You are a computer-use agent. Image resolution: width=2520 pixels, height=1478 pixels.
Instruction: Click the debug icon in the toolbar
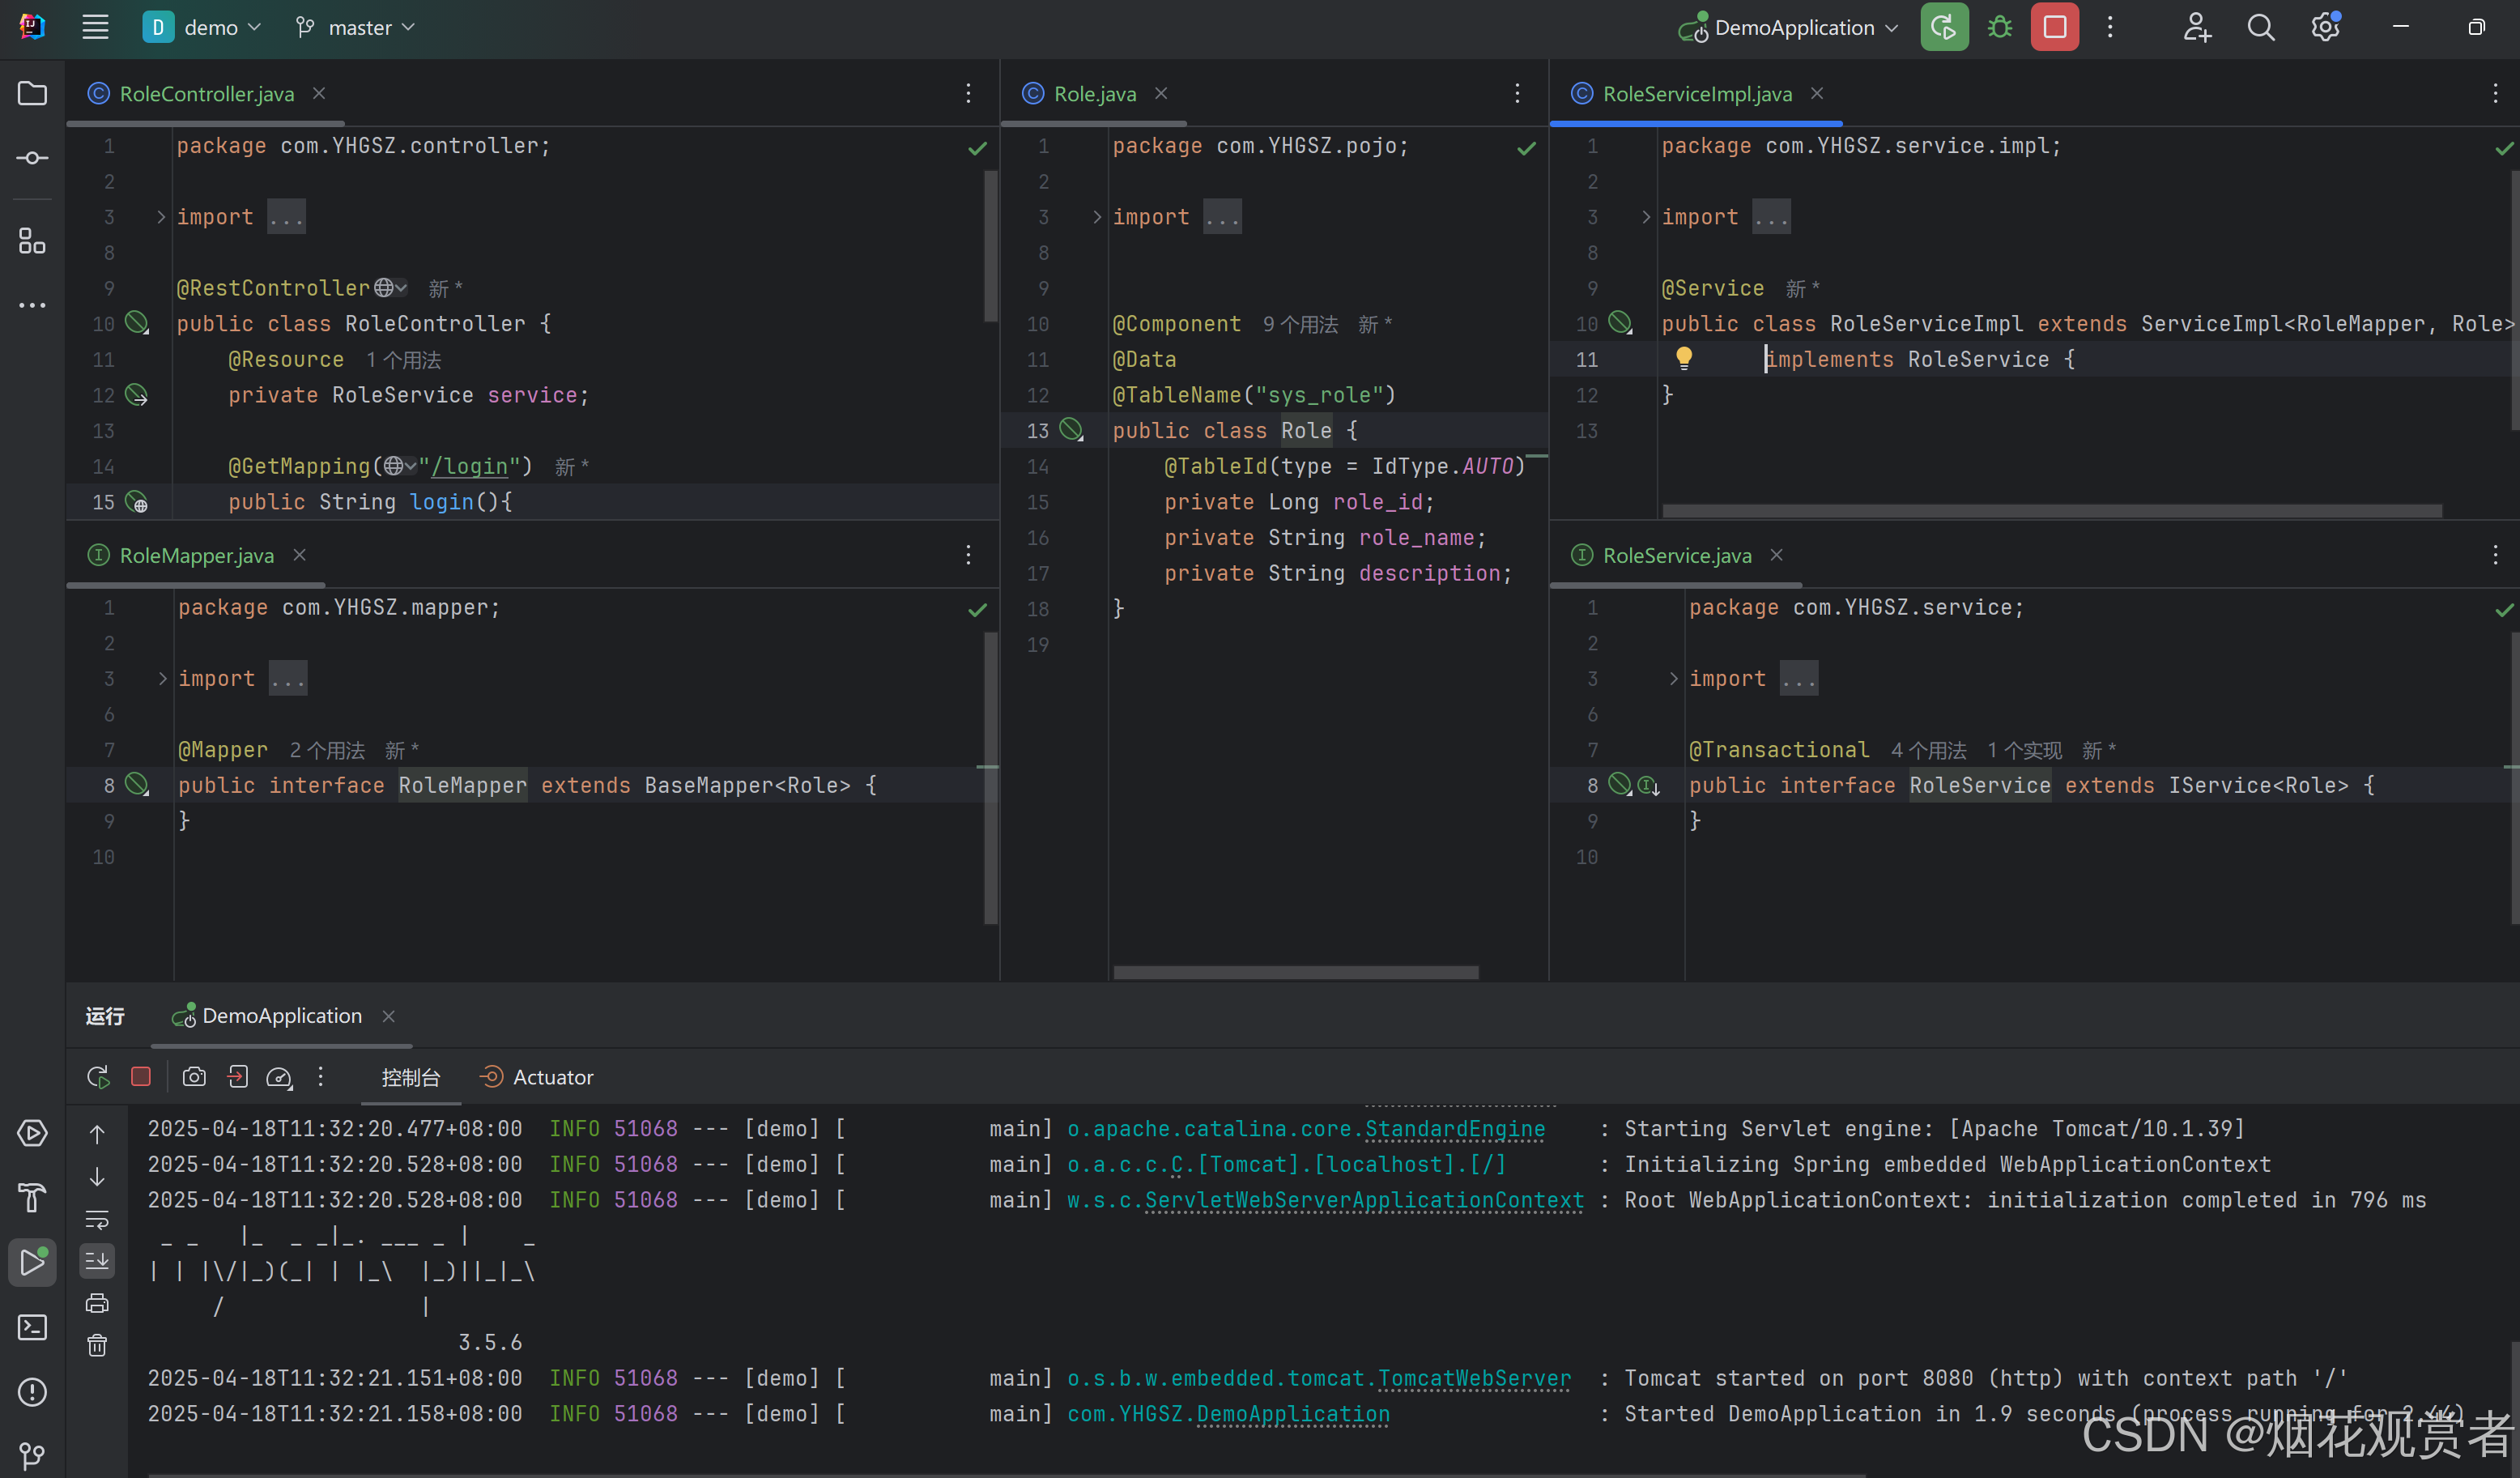pyautogui.click(x=1999, y=27)
